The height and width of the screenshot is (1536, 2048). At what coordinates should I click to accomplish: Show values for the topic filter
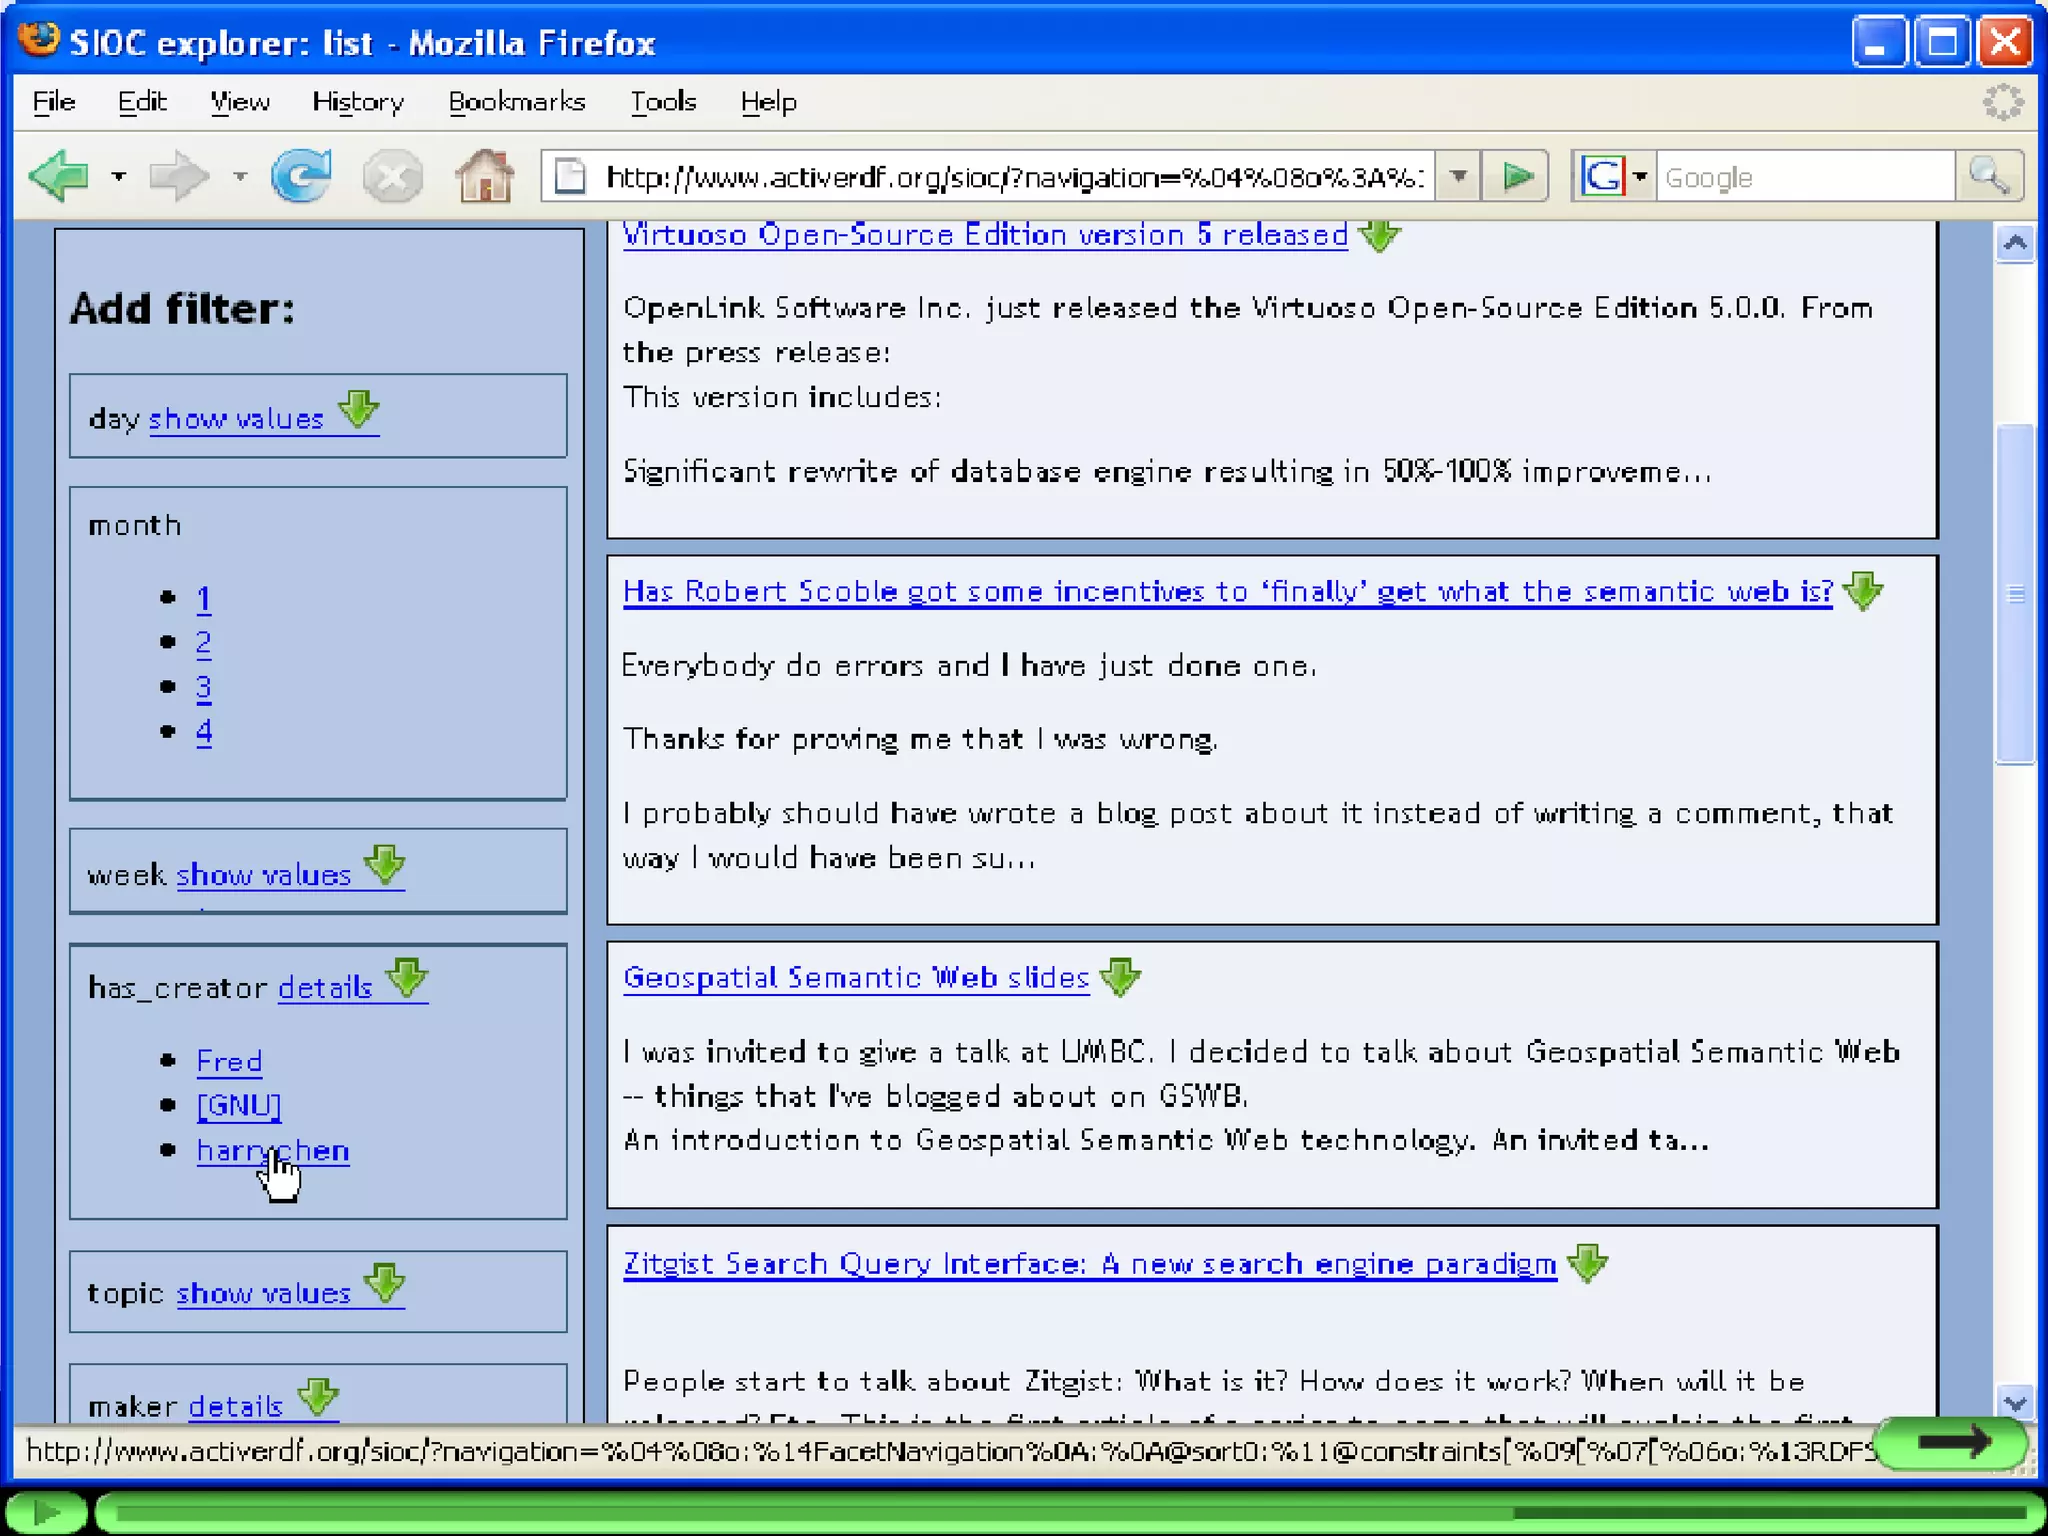point(264,1293)
